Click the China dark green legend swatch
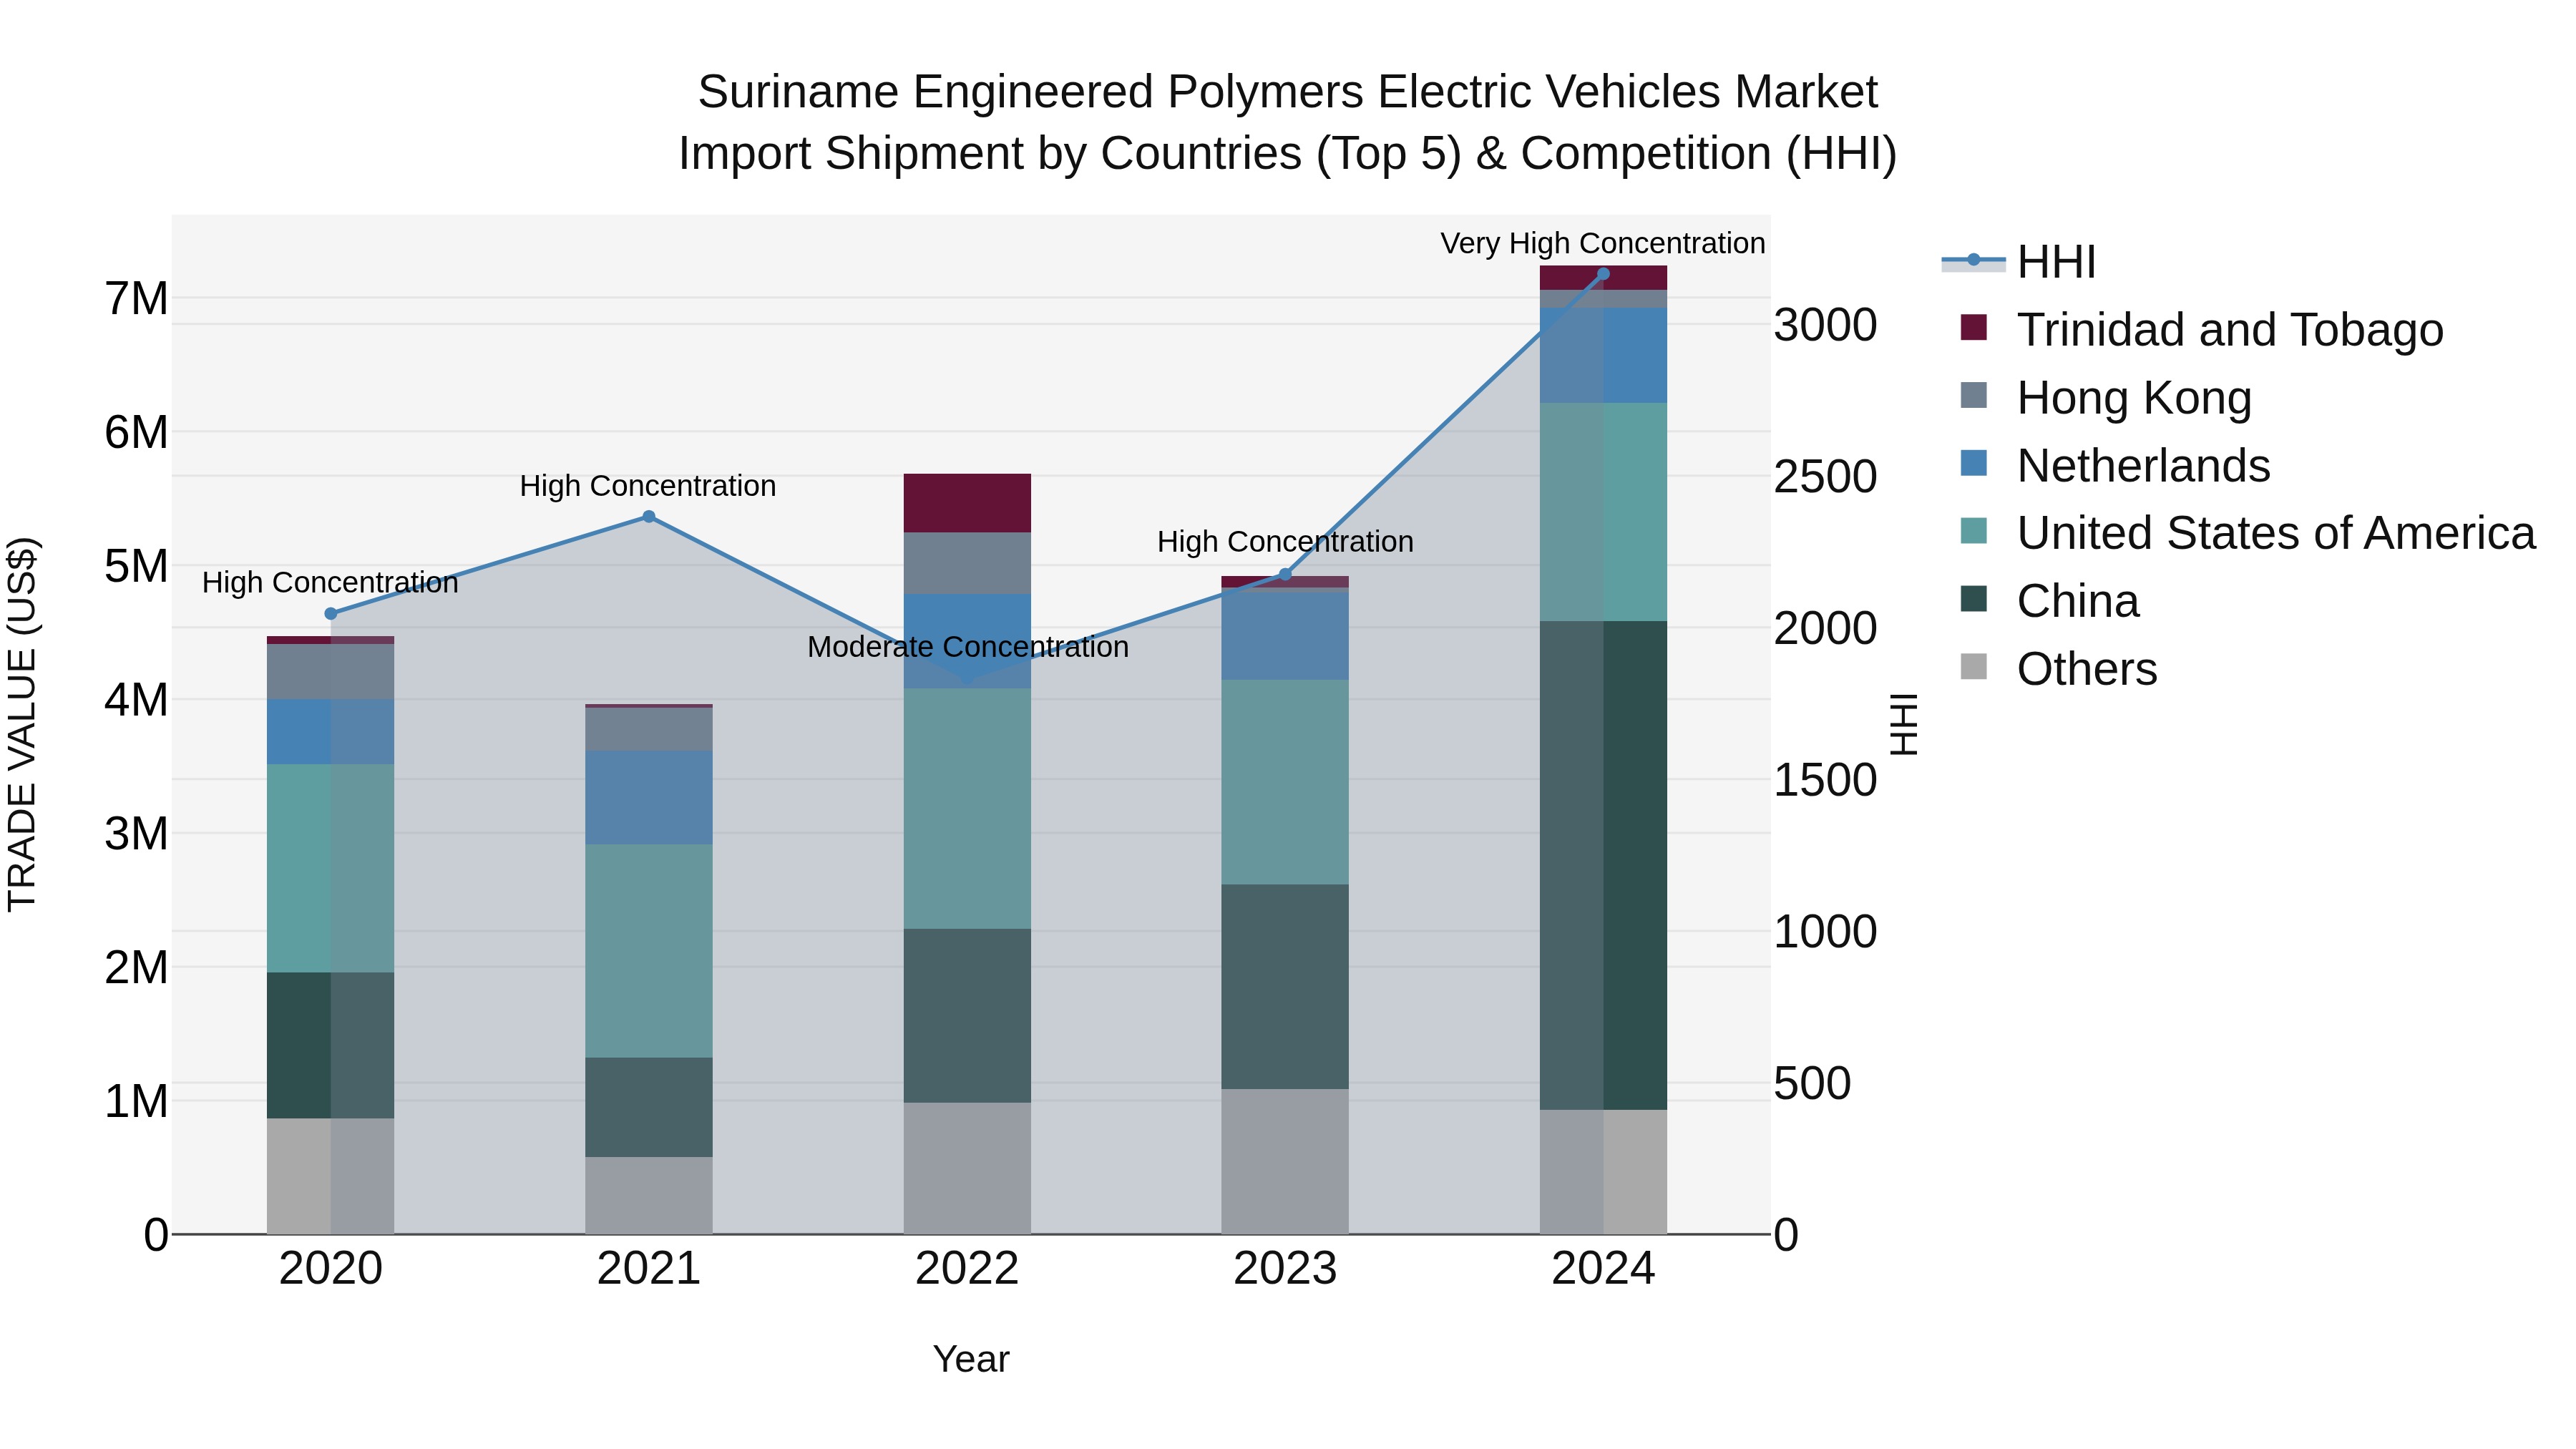Image resolution: width=2576 pixels, height=1449 pixels. [x=1974, y=599]
